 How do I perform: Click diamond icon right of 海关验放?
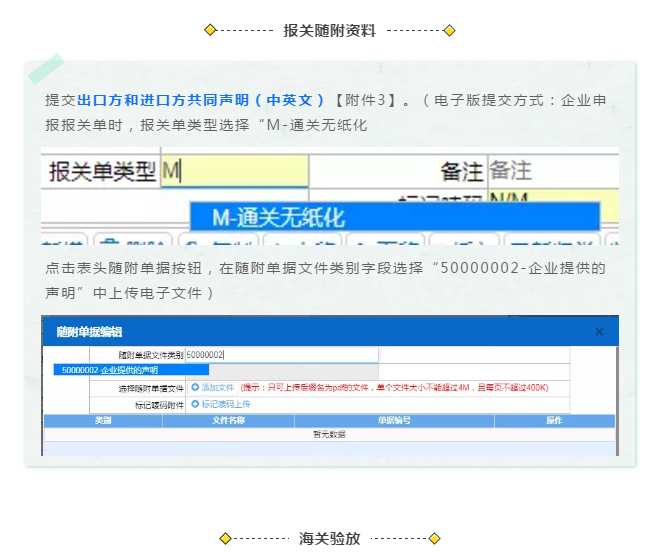coord(435,538)
